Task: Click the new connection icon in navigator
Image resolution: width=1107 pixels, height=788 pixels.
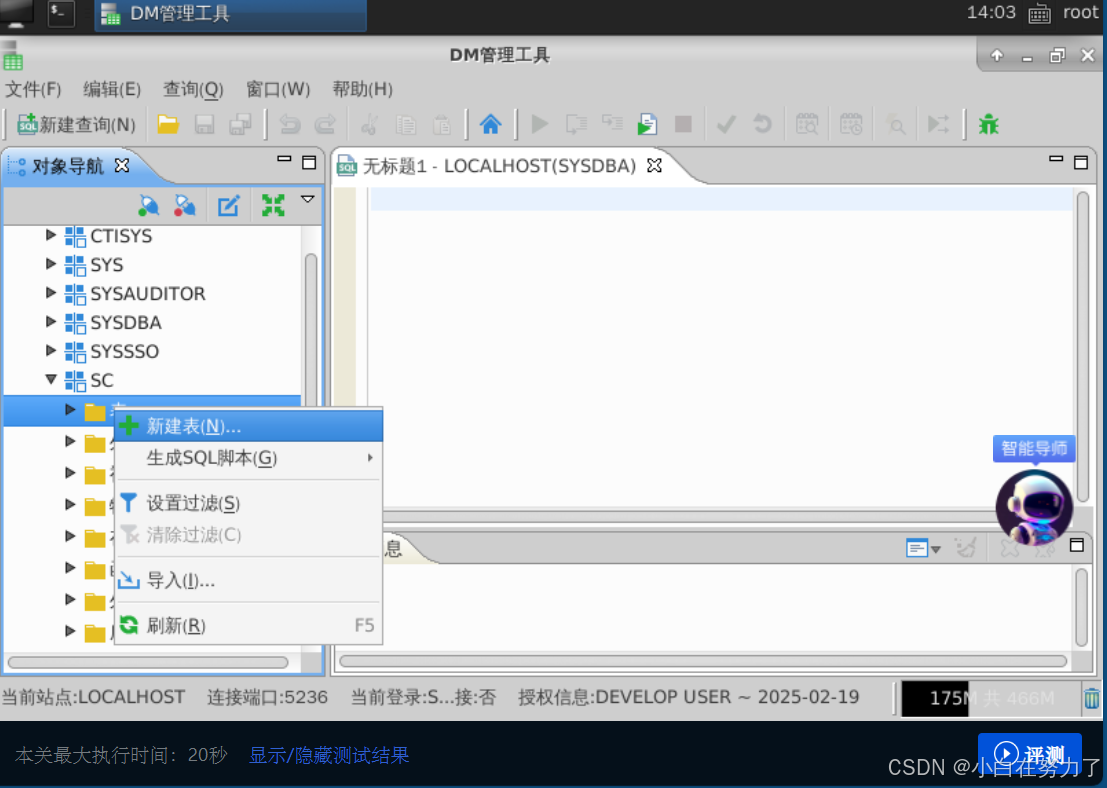Action: tap(149, 205)
